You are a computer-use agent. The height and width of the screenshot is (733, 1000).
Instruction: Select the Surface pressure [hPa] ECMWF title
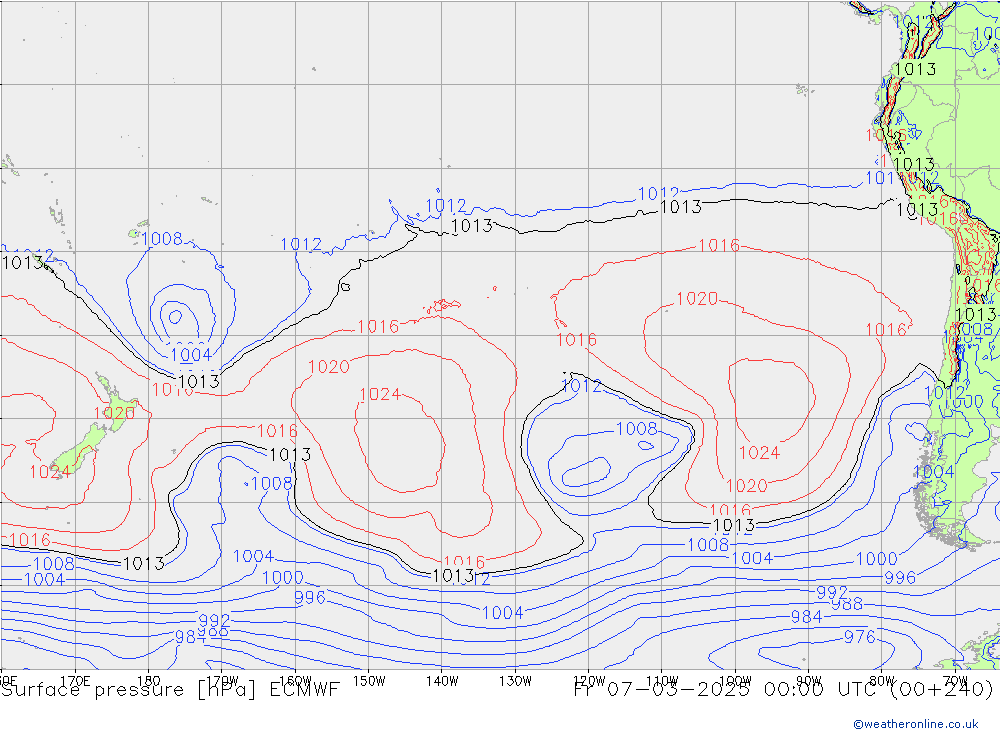point(170,689)
